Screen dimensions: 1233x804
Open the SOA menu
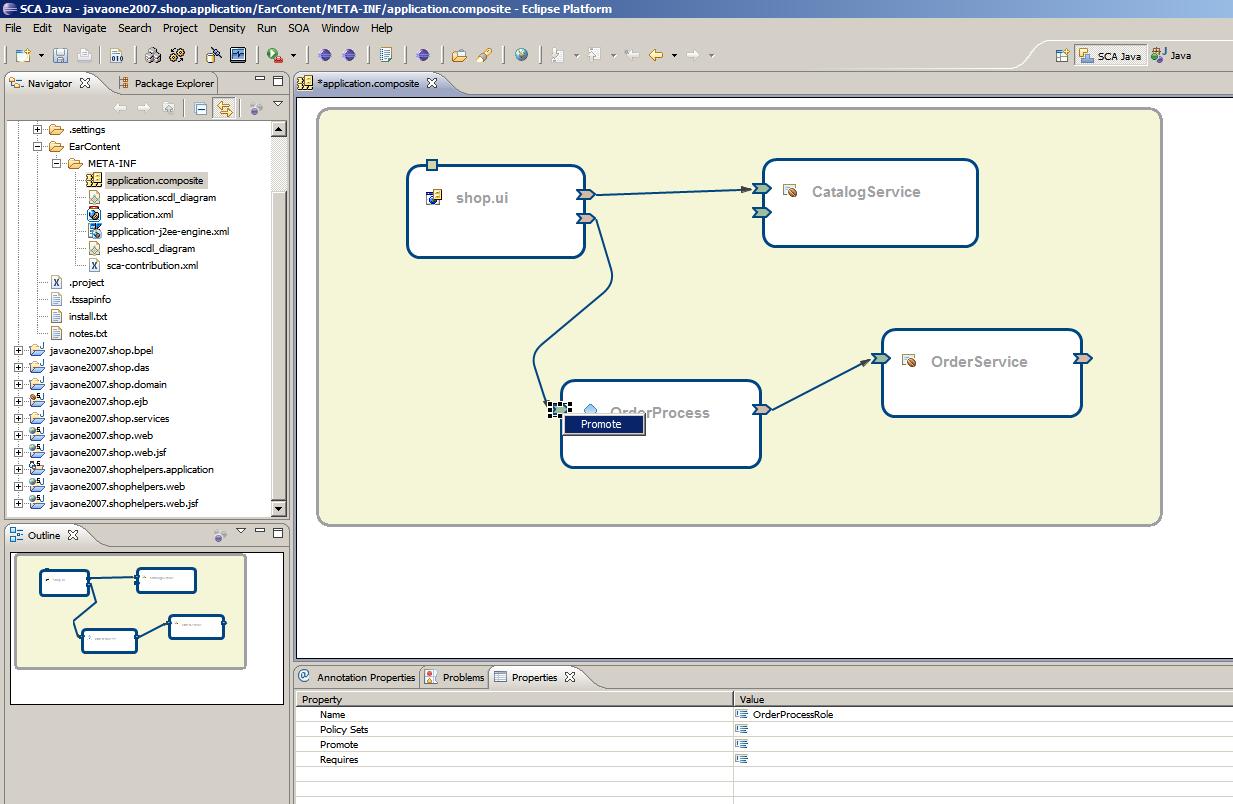click(299, 28)
